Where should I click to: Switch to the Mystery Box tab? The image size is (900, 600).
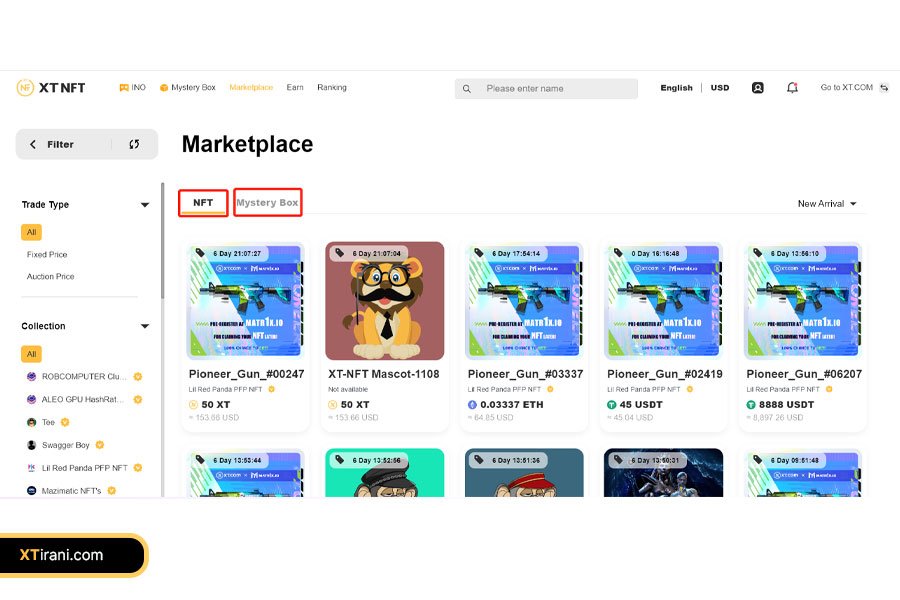coord(267,203)
